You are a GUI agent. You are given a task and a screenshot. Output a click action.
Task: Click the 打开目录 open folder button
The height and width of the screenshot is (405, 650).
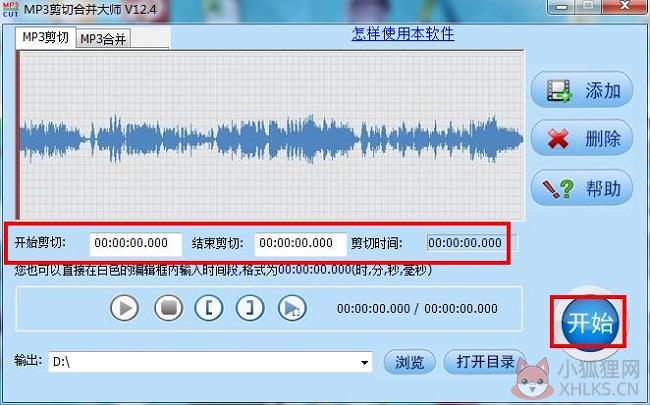pyautogui.click(x=485, y=362)
